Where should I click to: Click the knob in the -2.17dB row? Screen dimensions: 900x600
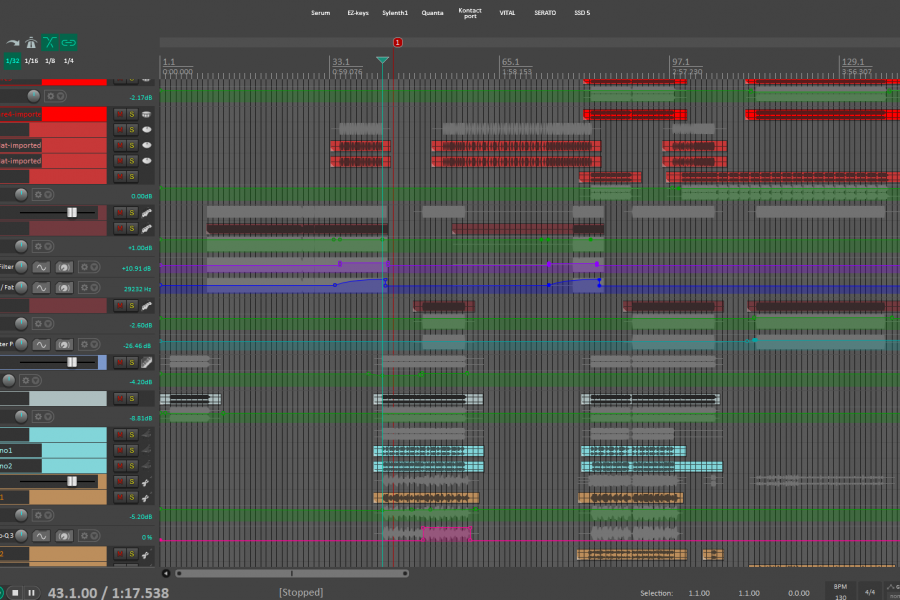coord(33,96)
